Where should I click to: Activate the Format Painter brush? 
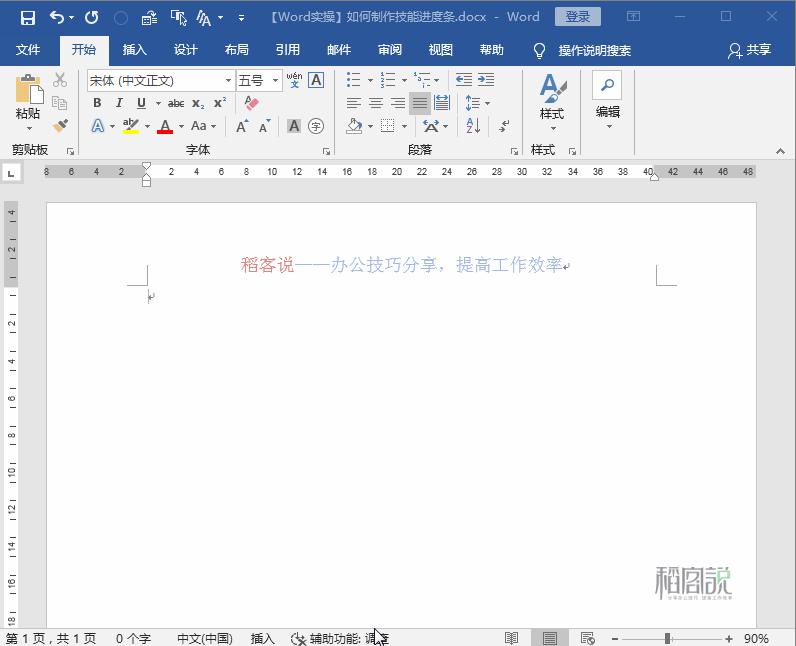[x=60, y=125]
